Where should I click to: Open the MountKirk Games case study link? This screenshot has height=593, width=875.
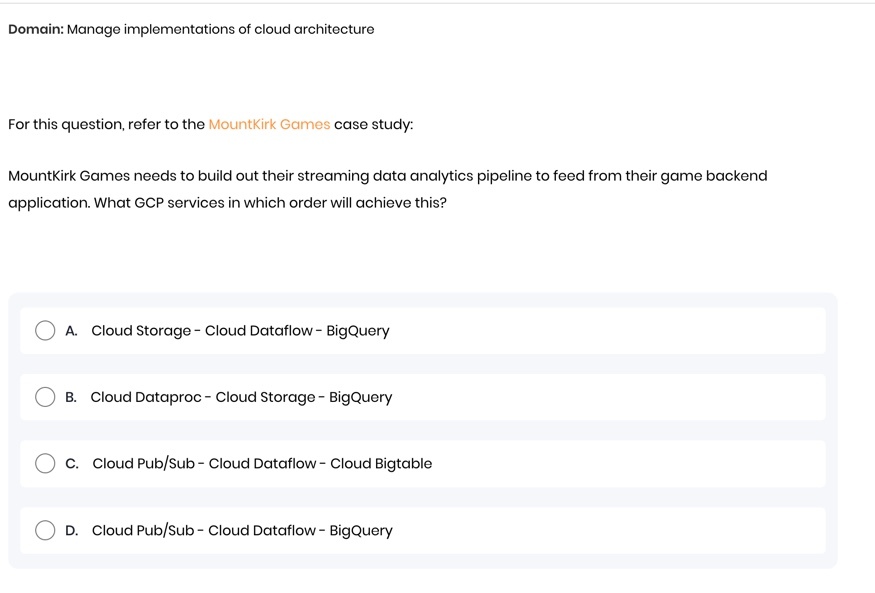(x=270, y=124)
